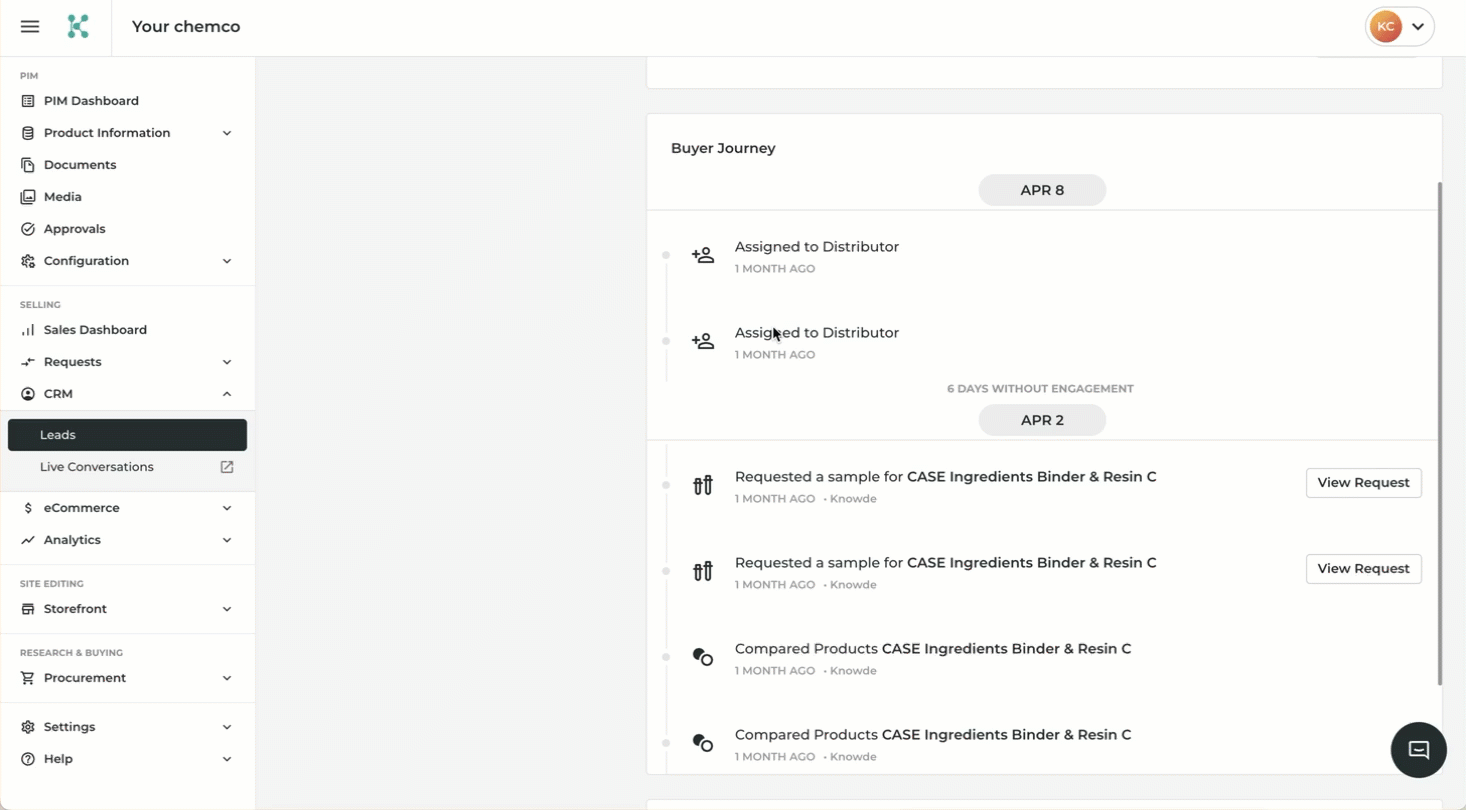Collapse the CRM section
Screen dimensions: 1466x810
coord(227,394)
